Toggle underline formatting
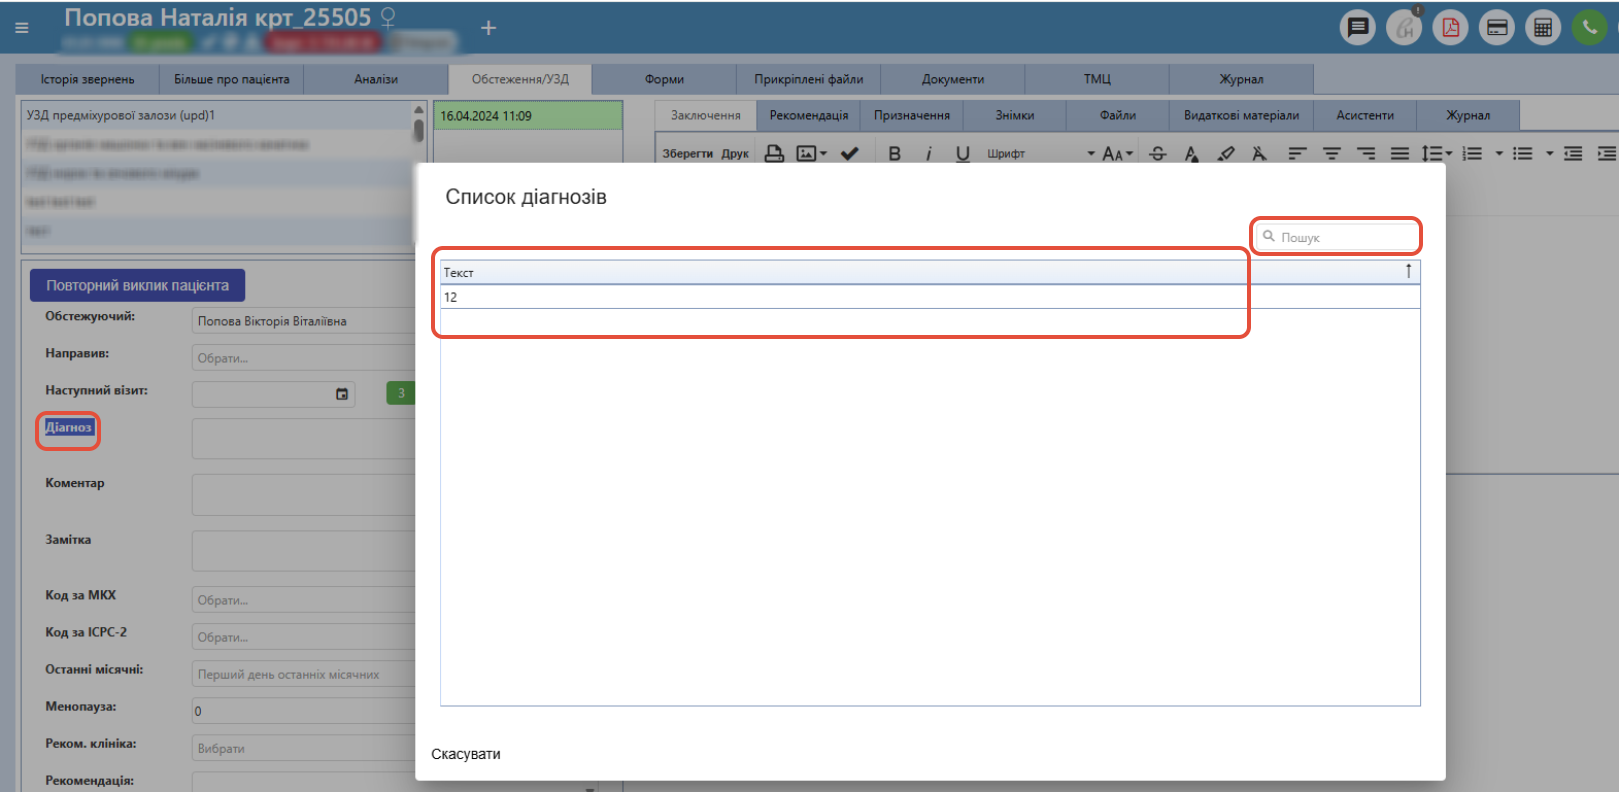Image resolution: width=1619 pixels, height=792 pixels. [x=963, y=153]
